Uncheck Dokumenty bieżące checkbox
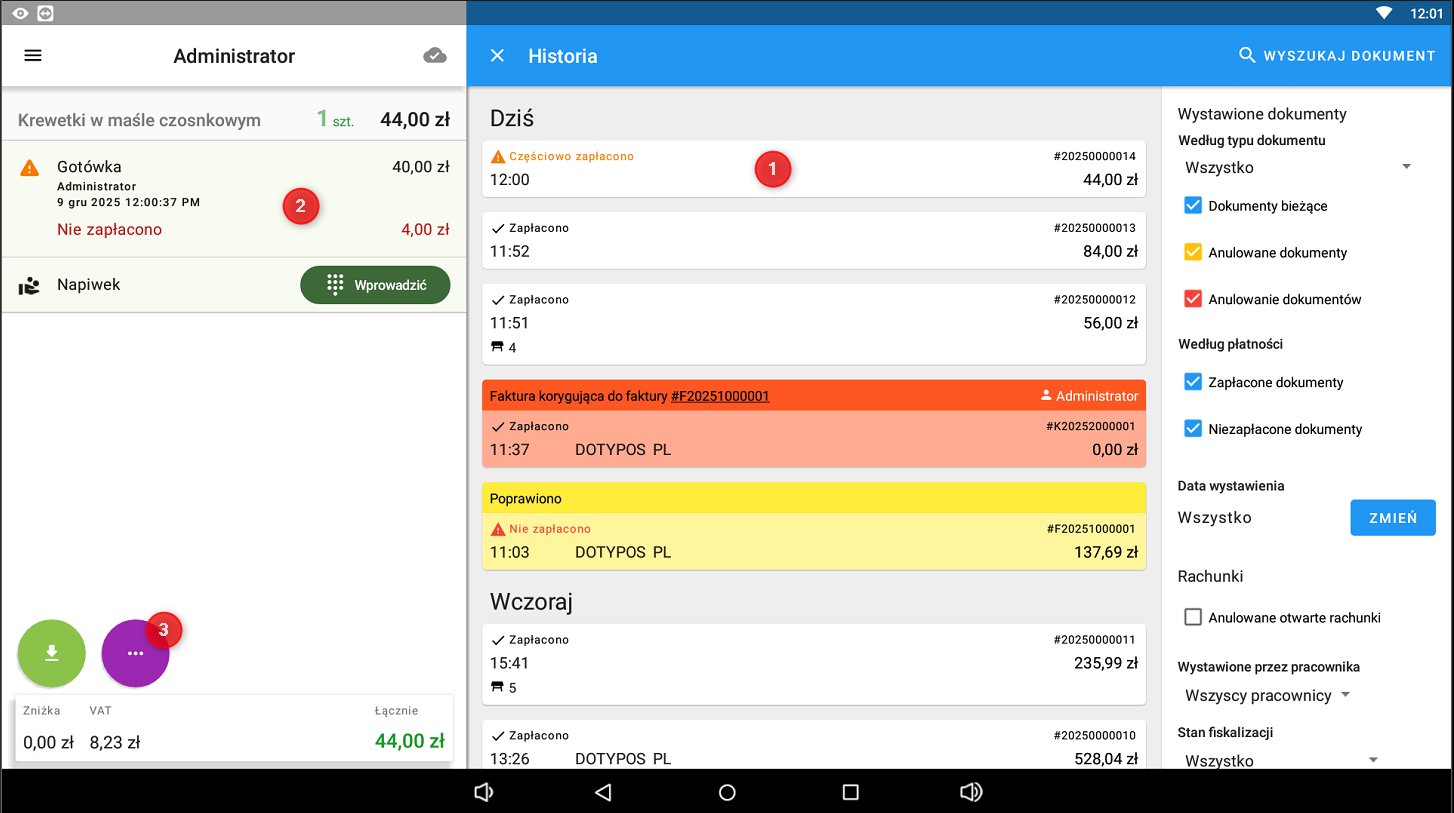 point(1192,206)
